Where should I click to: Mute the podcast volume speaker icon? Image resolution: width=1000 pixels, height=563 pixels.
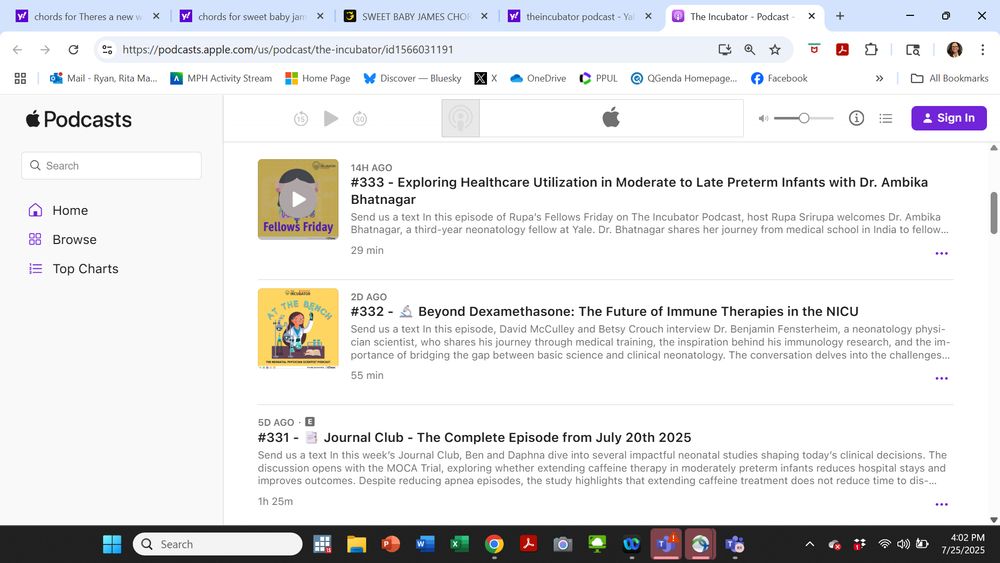(x=763, y=119)
